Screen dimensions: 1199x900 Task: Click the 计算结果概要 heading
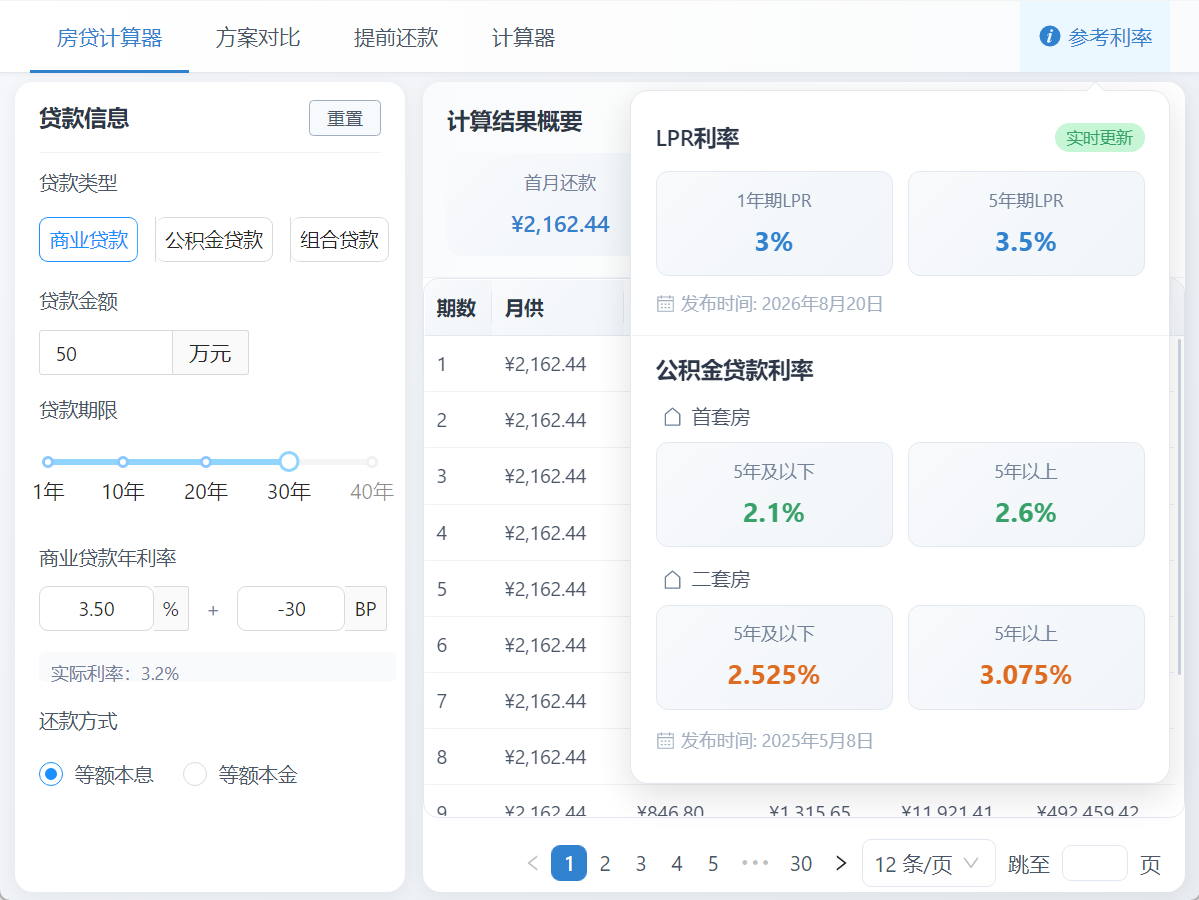pyautogui.click(x=515, y=121)
